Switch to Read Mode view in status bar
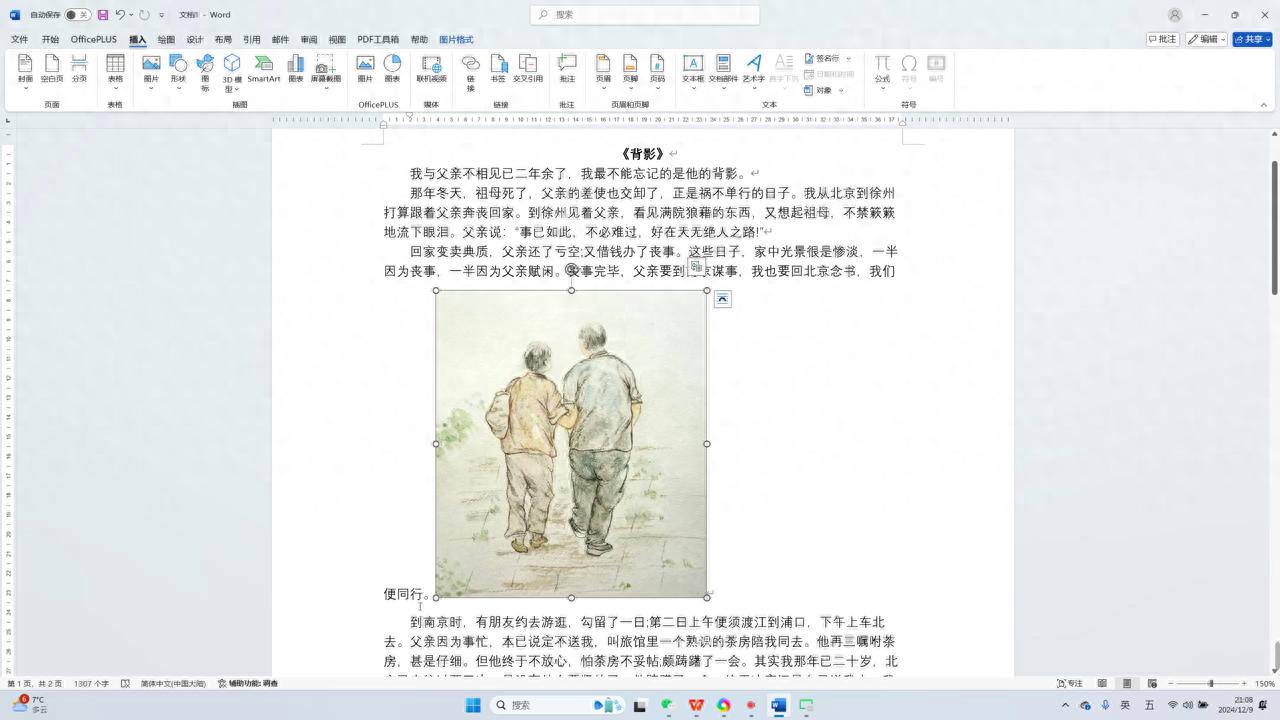The height and width of the screenshot is (720, 1280). pyautogui.click(x=1102, y=683)
